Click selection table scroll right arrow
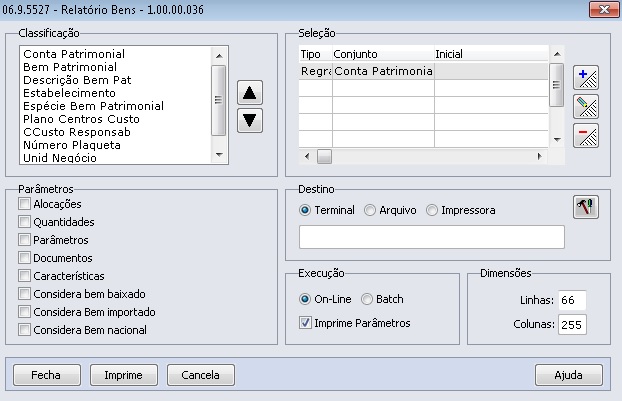 [539, 156]
